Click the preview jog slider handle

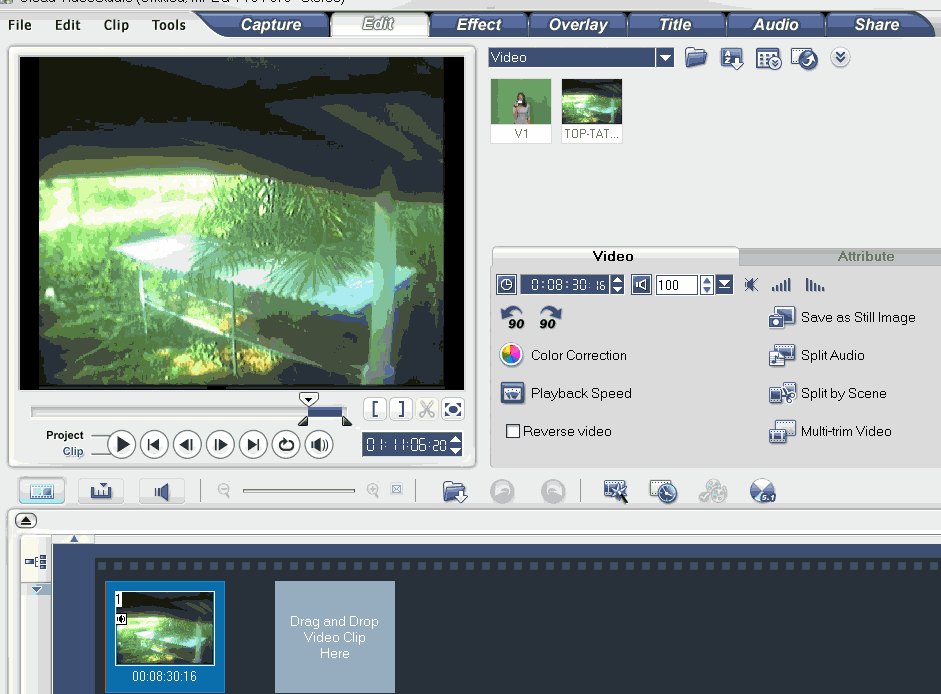pos(308,399)
